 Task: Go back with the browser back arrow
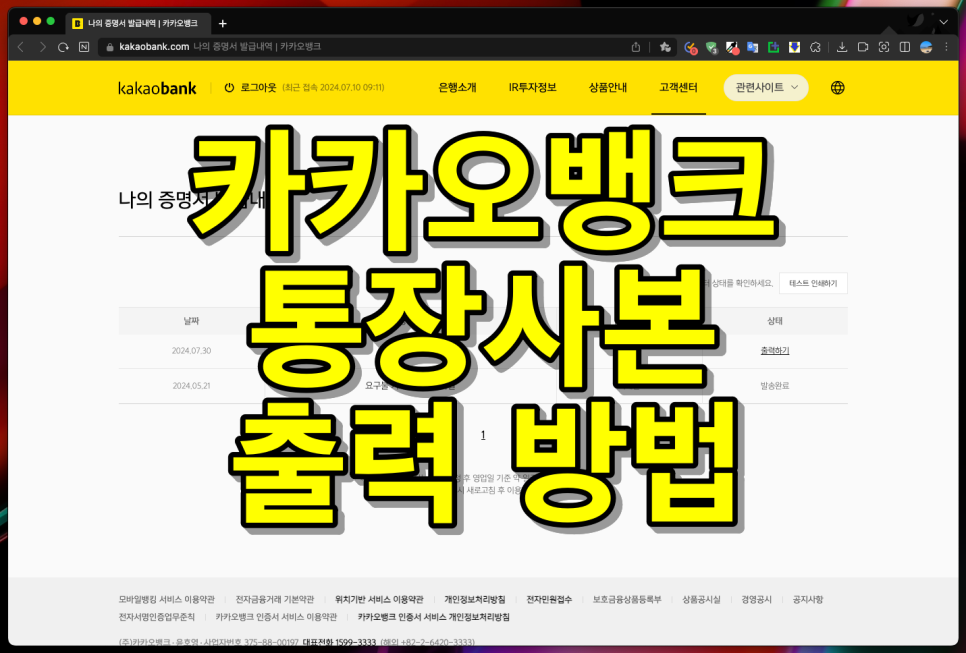tap(21, 47)
